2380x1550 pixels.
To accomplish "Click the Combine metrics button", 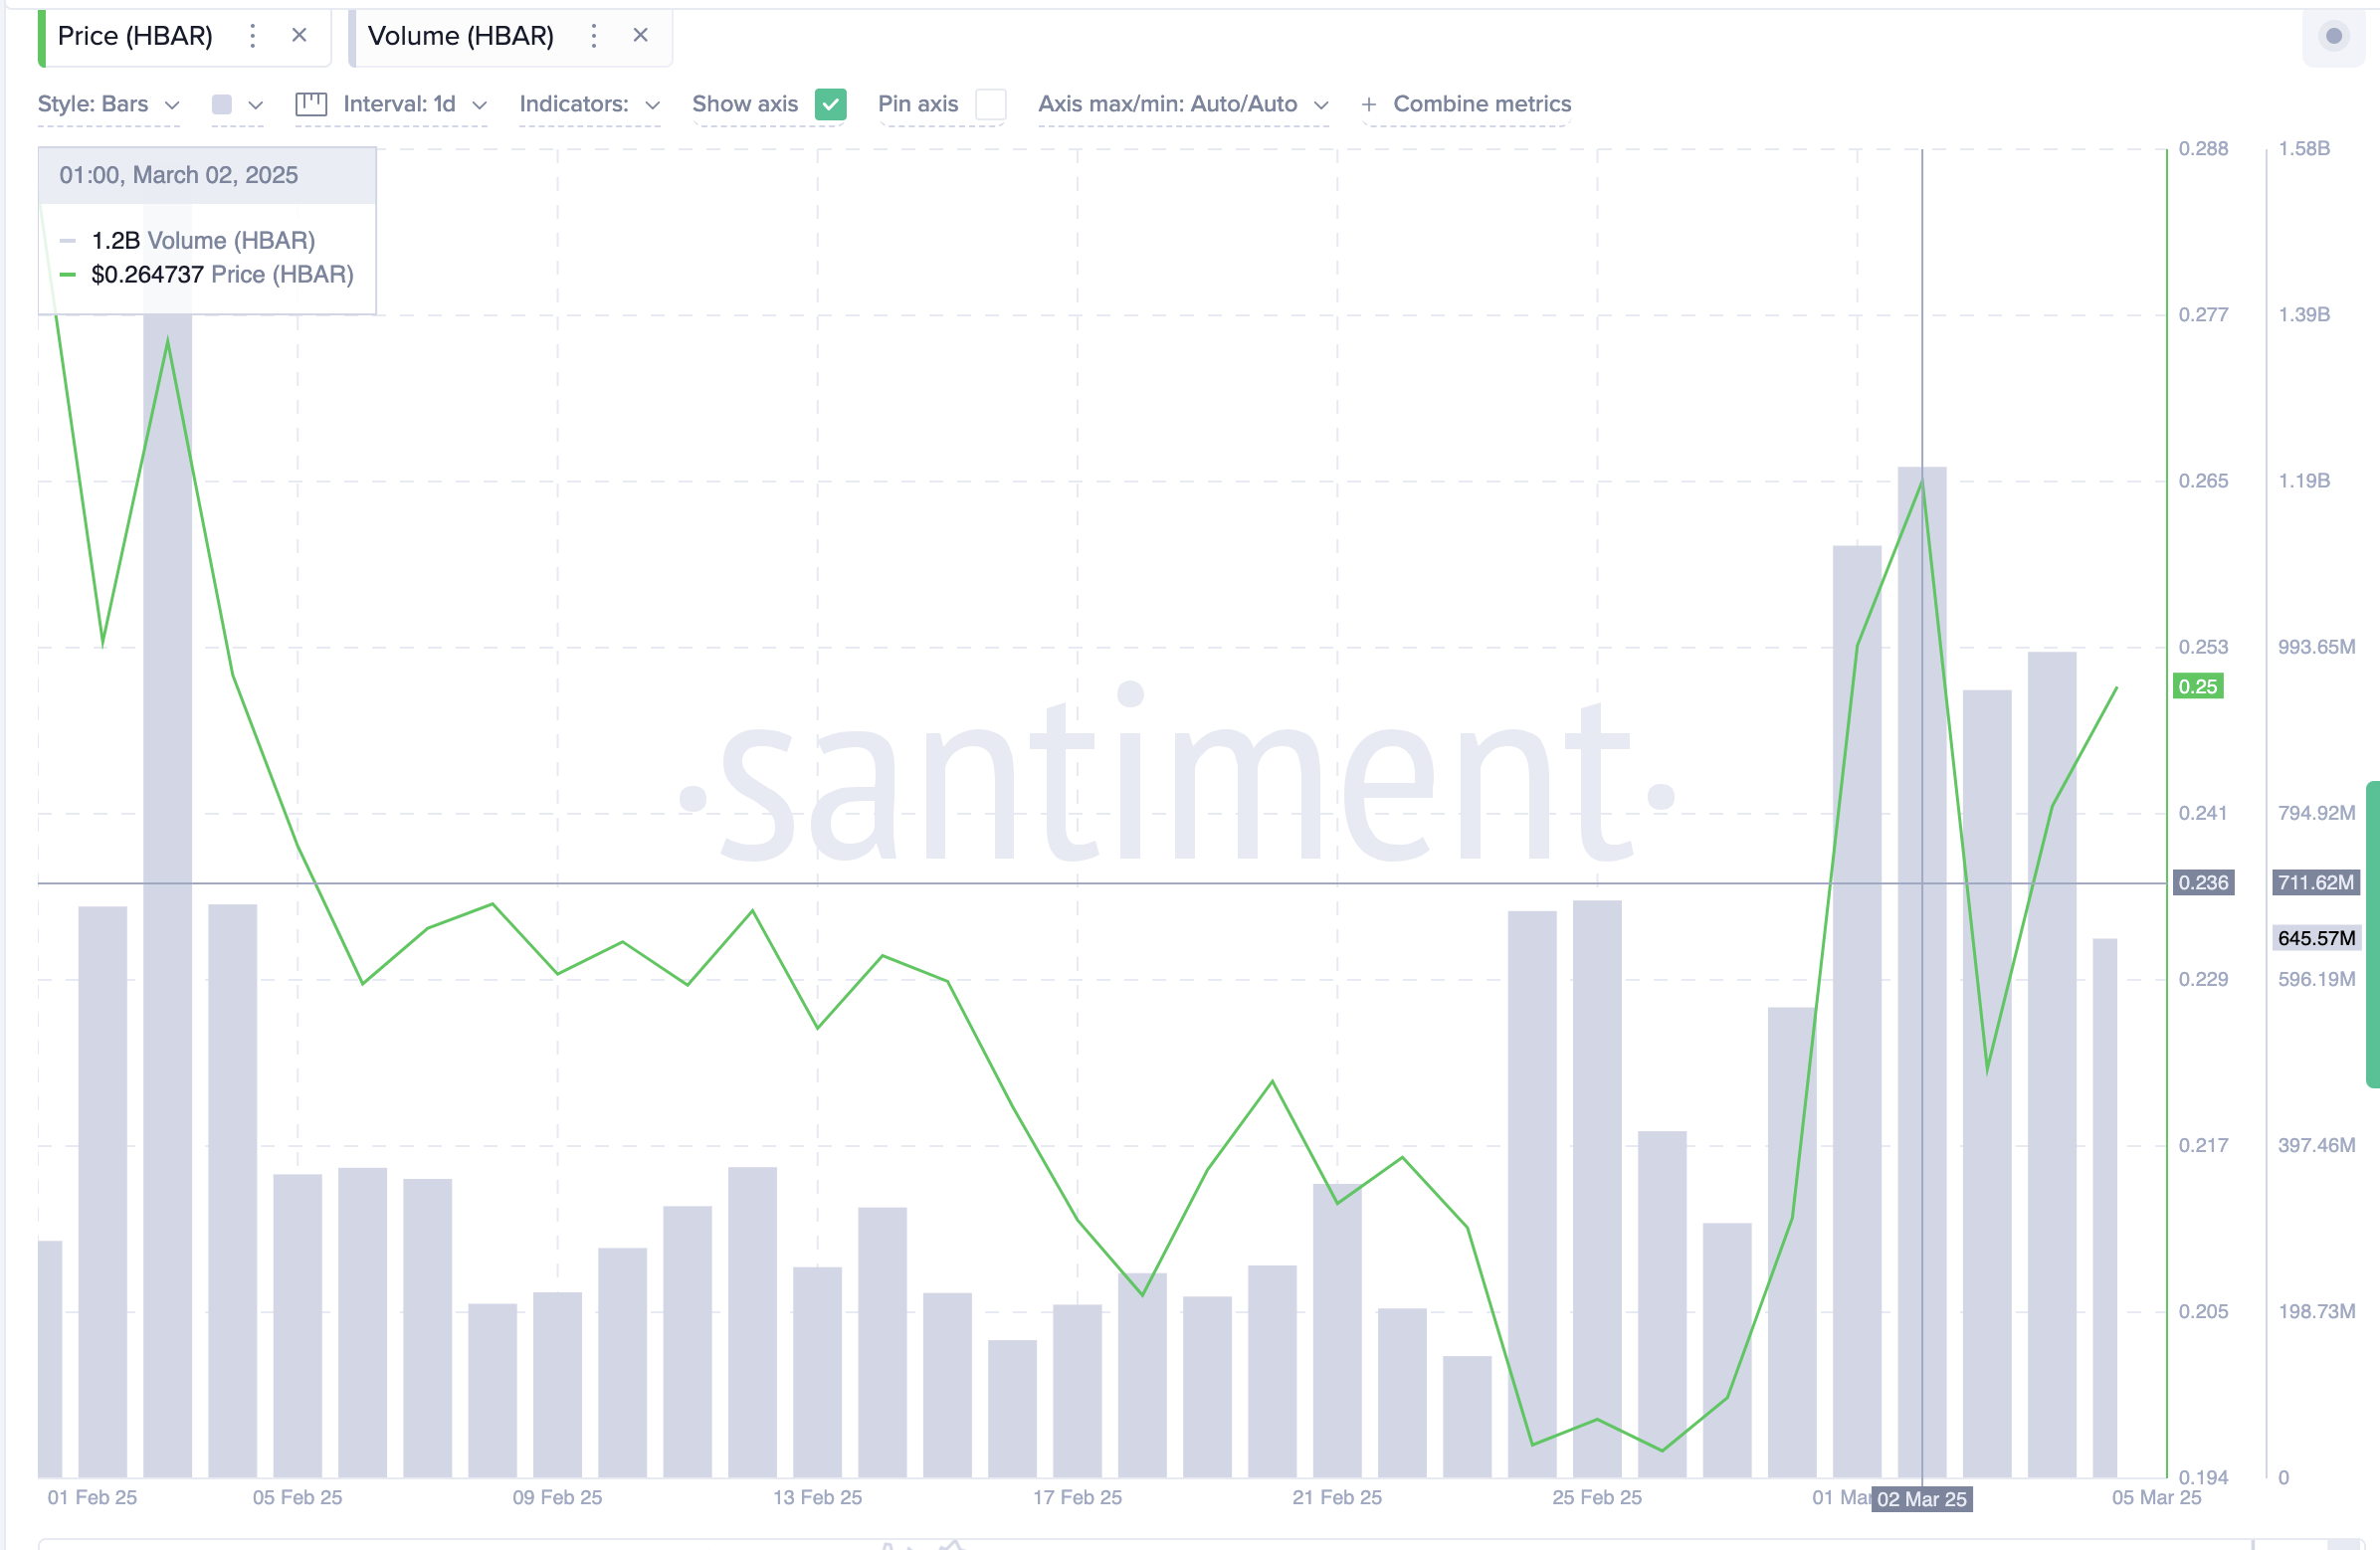I will tap(1482, 104).
